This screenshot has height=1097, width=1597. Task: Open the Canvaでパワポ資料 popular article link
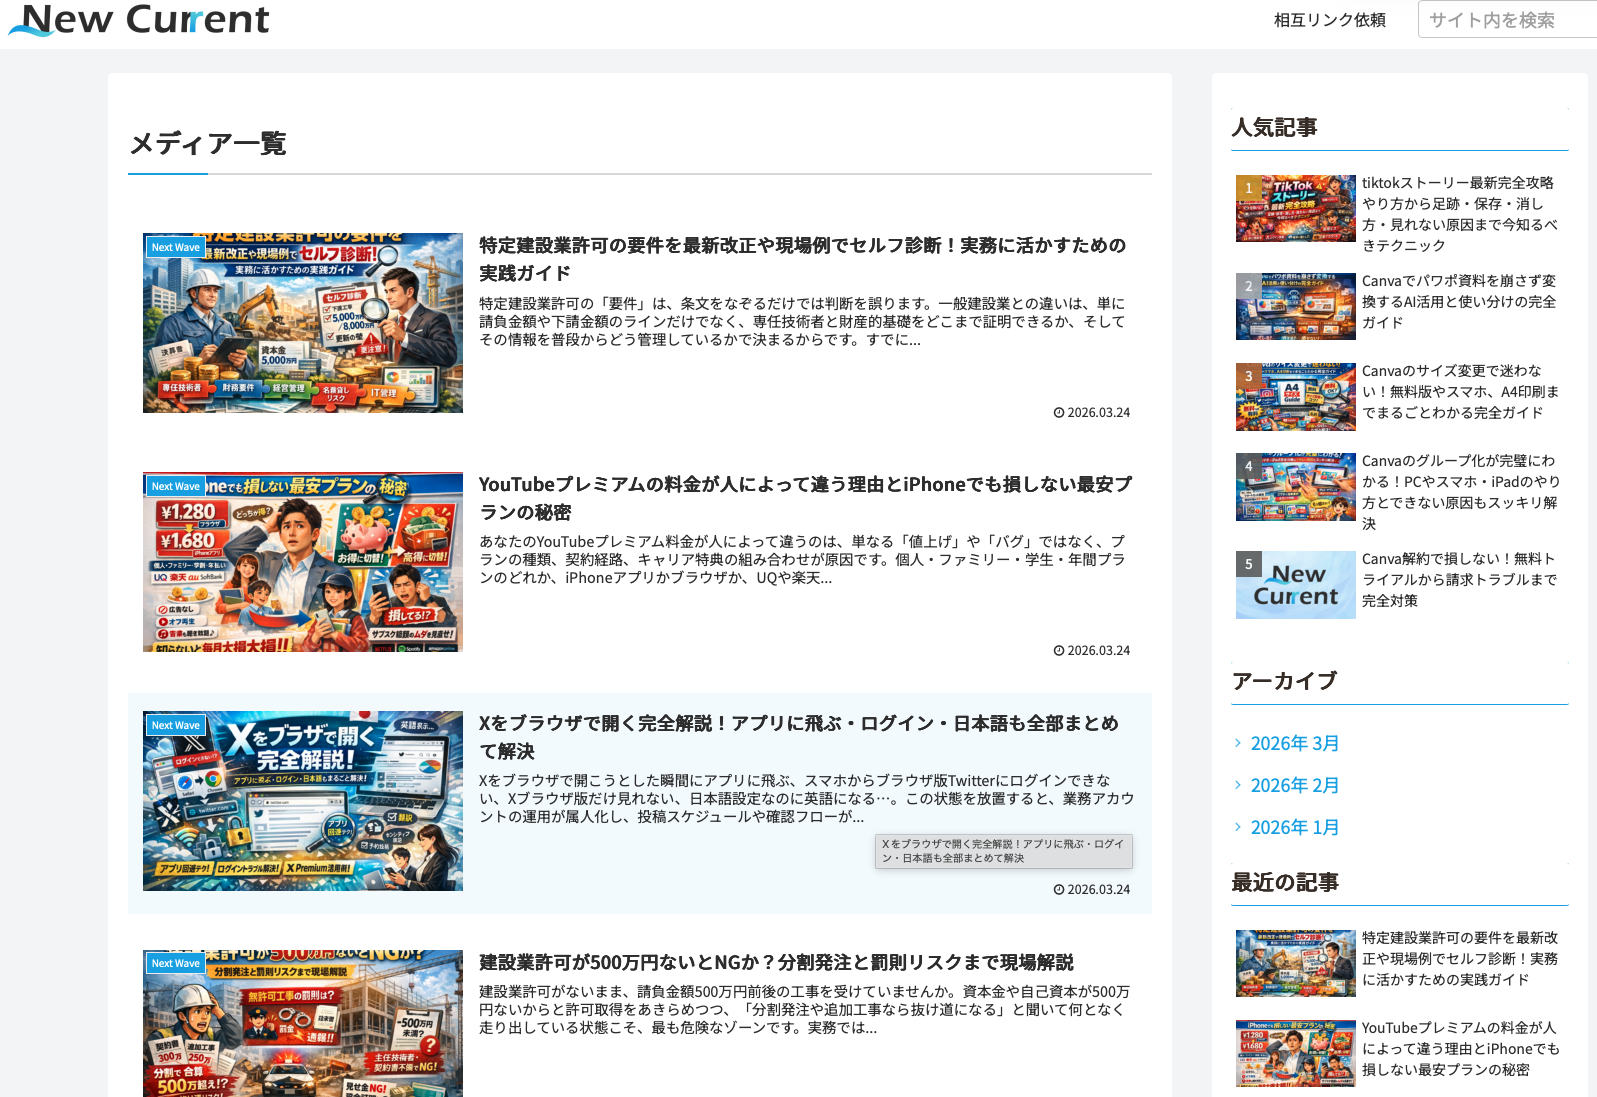pos(1459,302)
